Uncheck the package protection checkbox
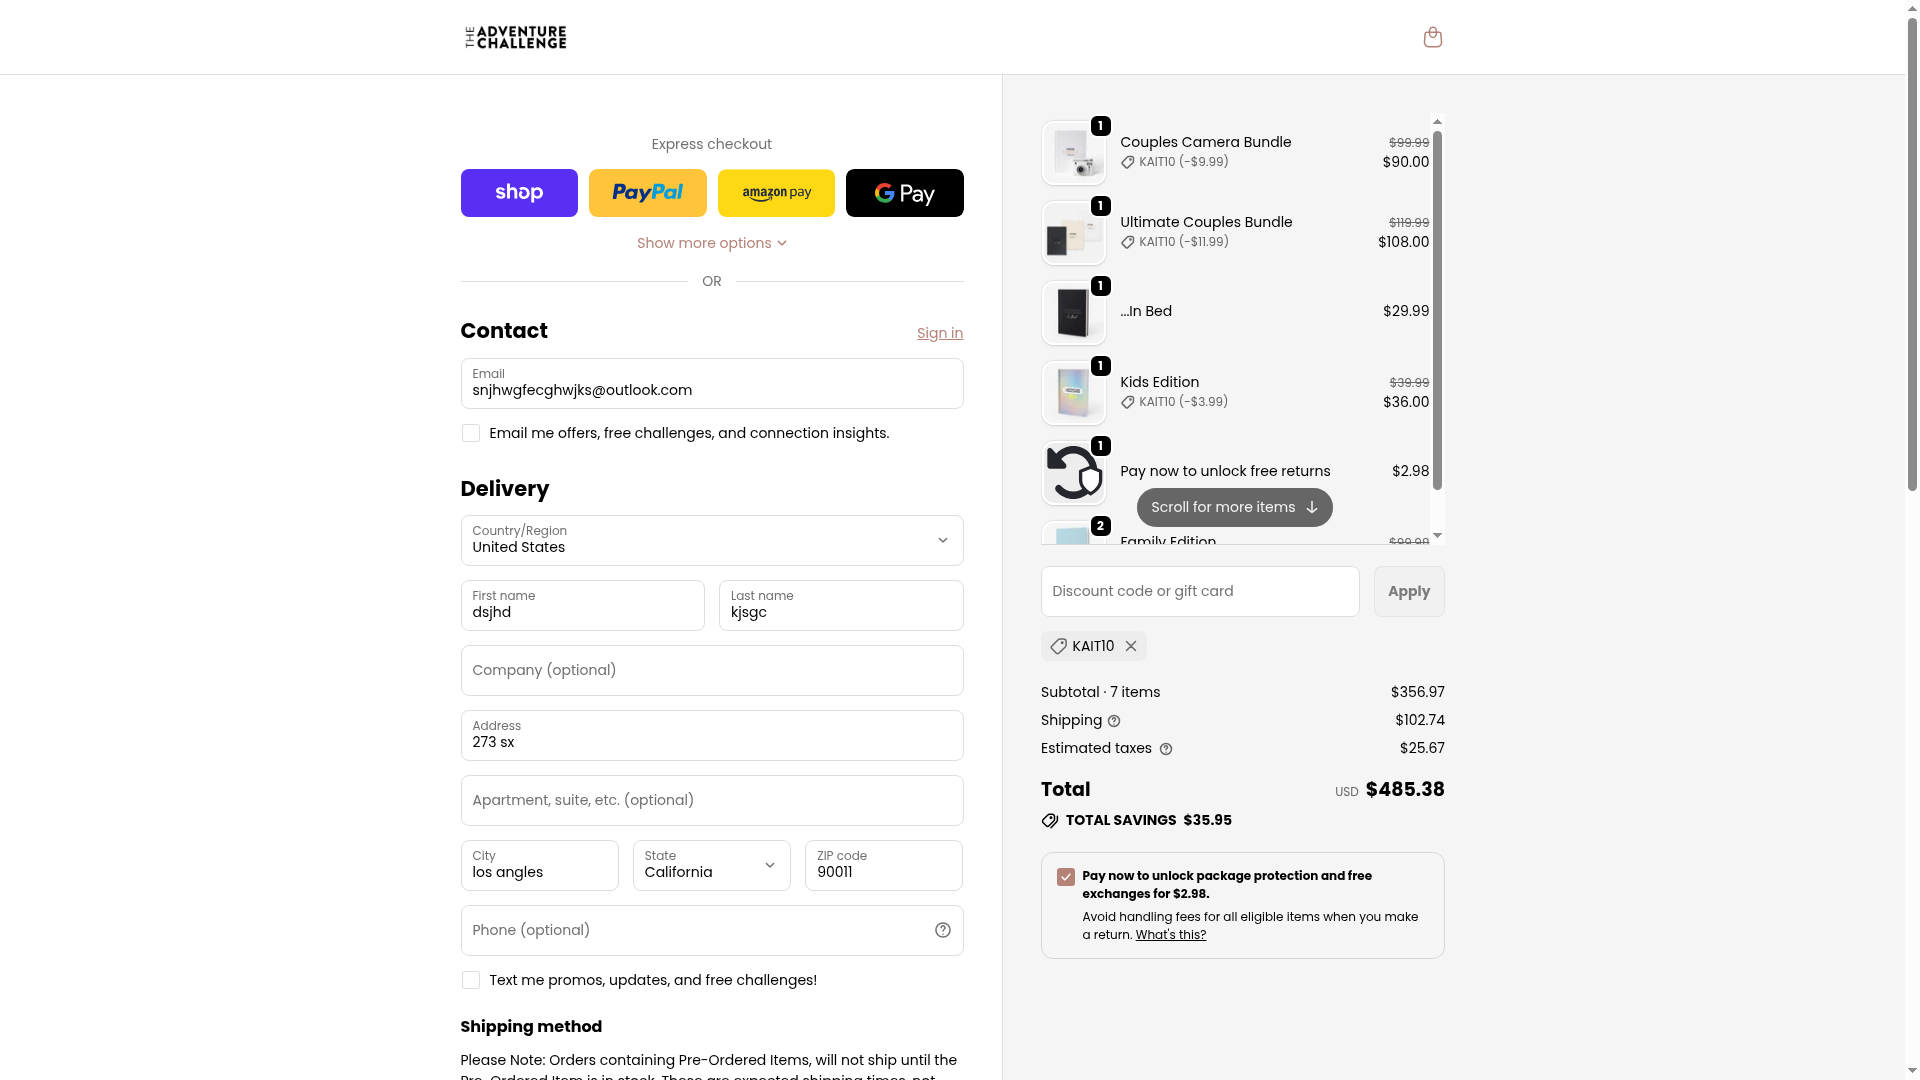1920x1080 pixels. click(1066, 877)
